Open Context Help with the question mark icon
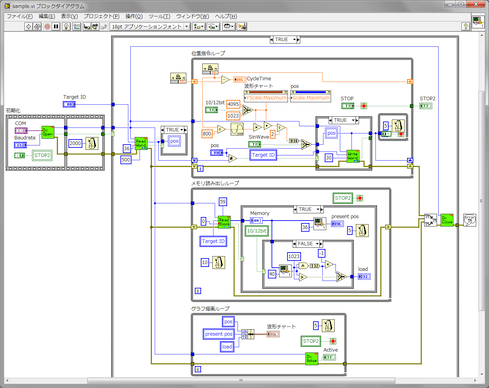The height and width of the screenshot is (388, 489). tap(466, 26)
